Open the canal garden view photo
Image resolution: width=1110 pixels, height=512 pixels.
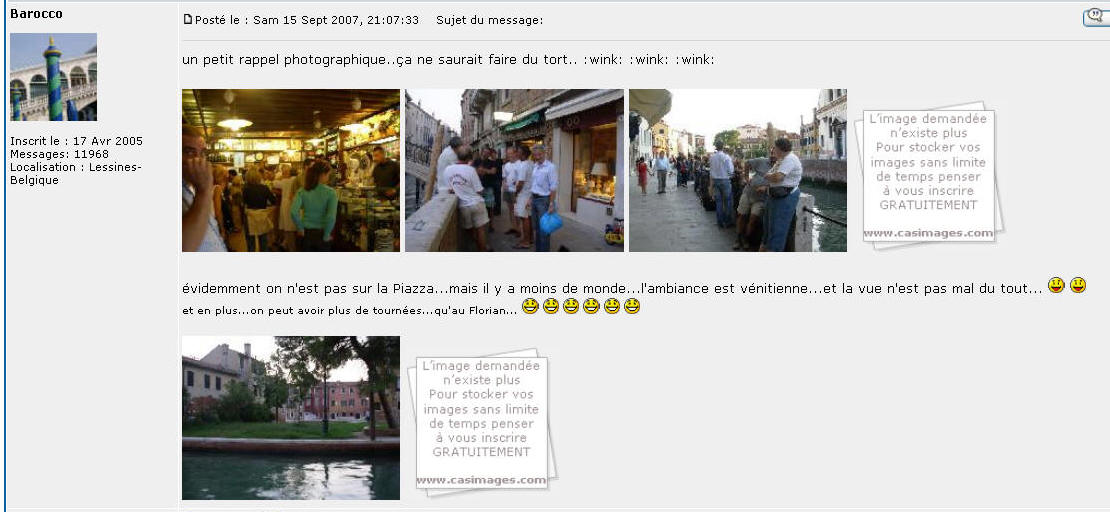pos(291,418)
